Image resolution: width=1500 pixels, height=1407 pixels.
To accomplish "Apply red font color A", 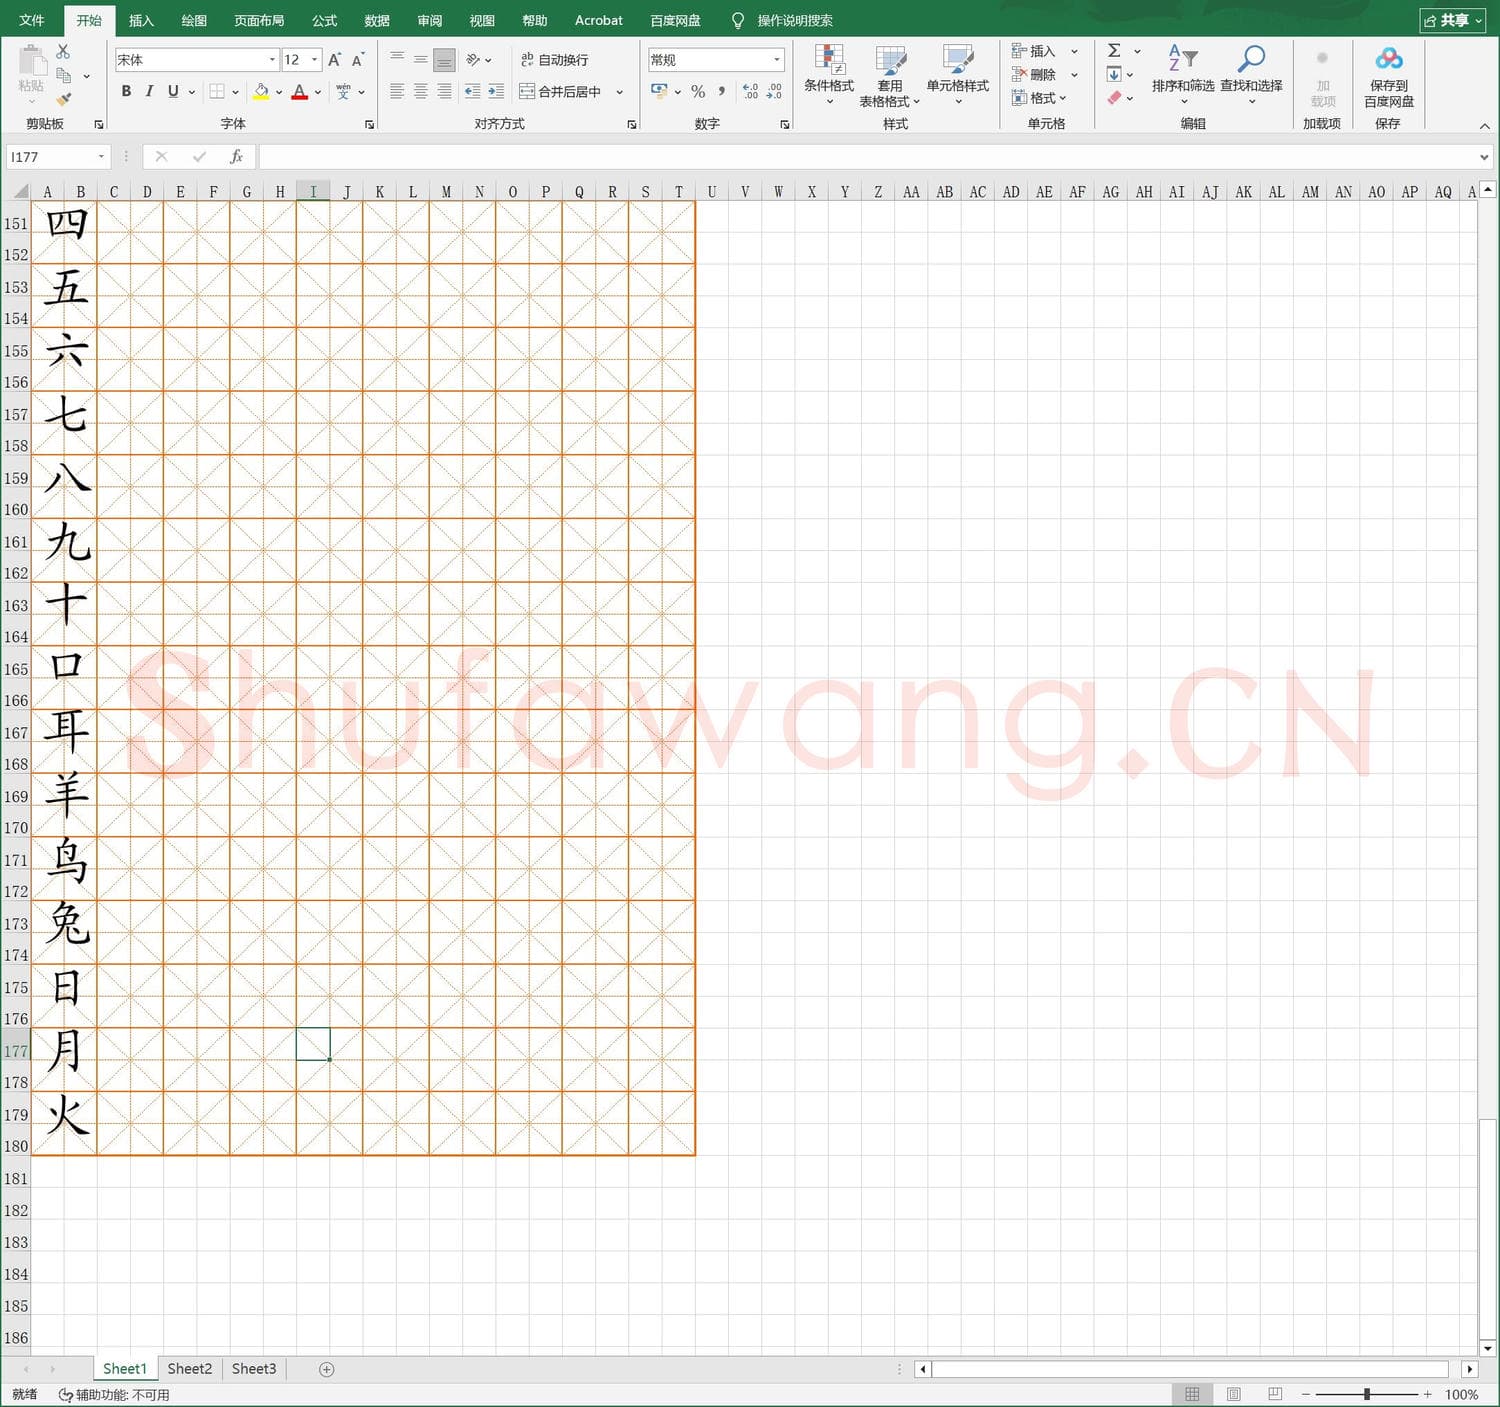I will (x=300, y=91).
